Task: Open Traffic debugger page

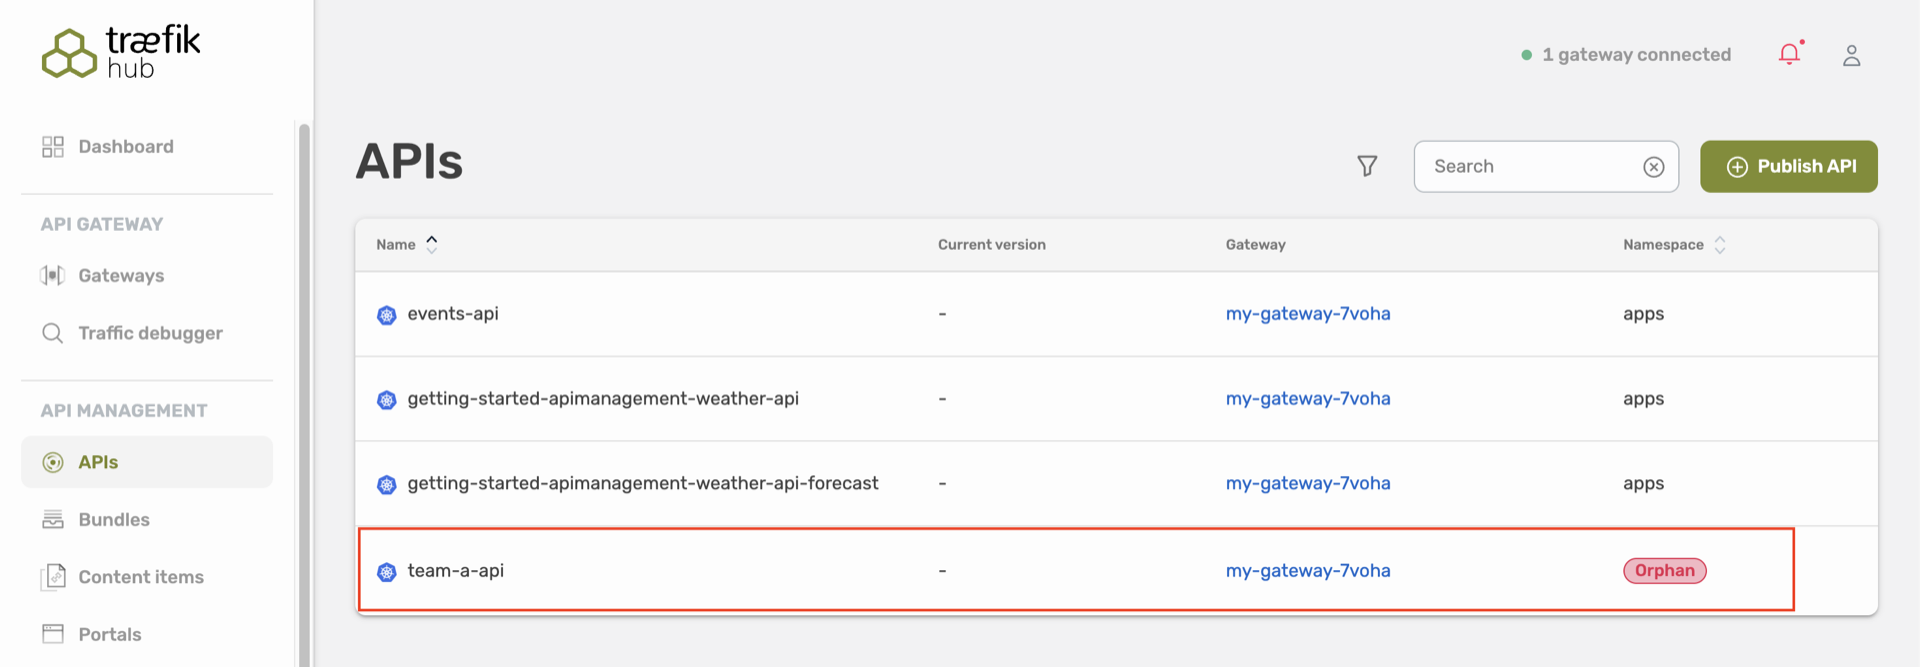Action: point(147,333)
